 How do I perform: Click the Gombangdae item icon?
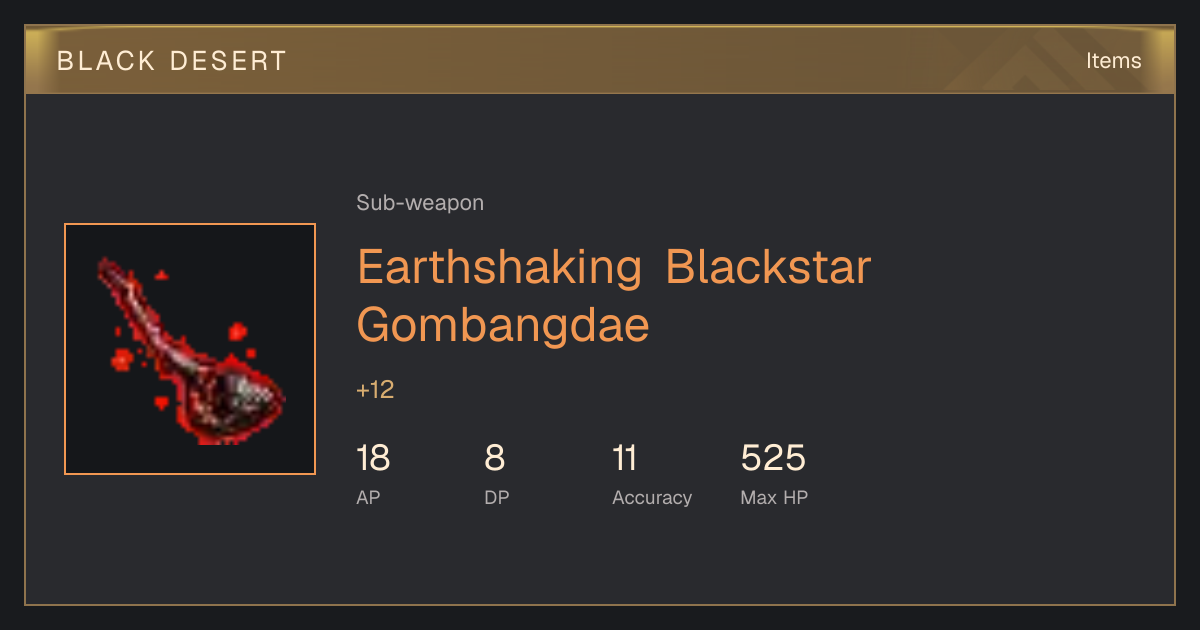[190, 349]
